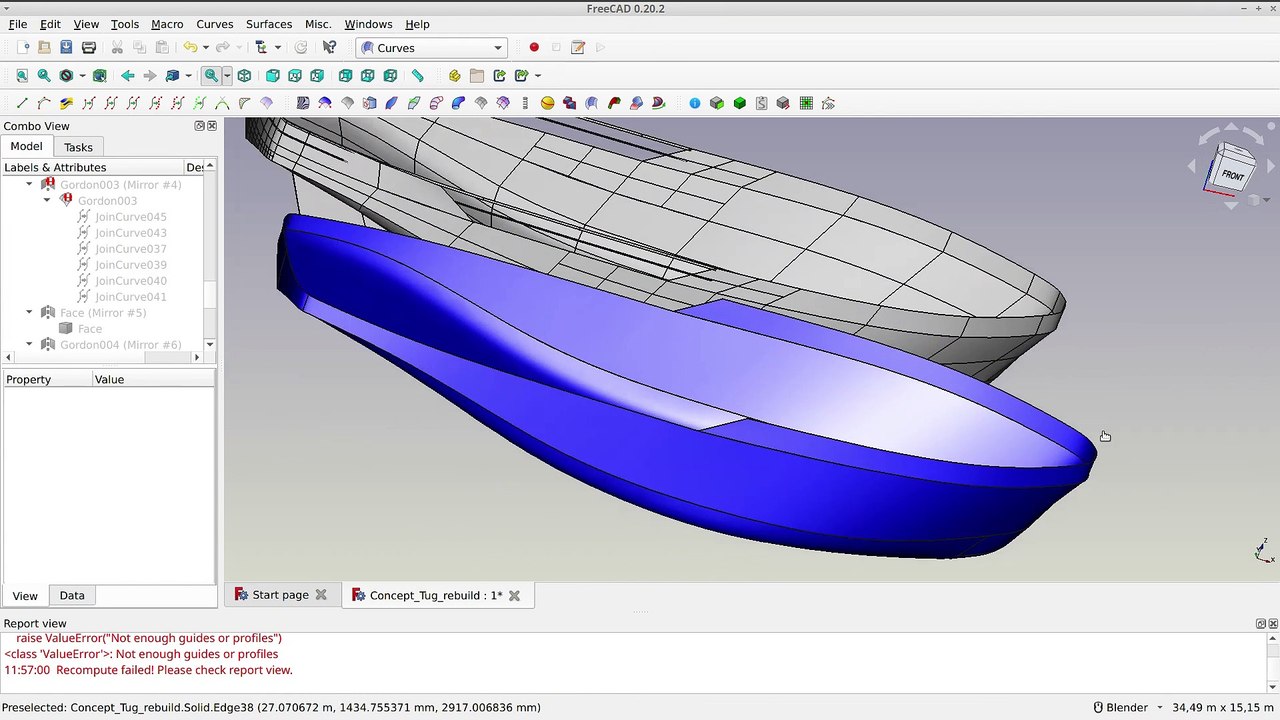The width and height of the screenshot is (1280, 720).
Task: Click the dimensions readout in status bar
Action: 1223,707
